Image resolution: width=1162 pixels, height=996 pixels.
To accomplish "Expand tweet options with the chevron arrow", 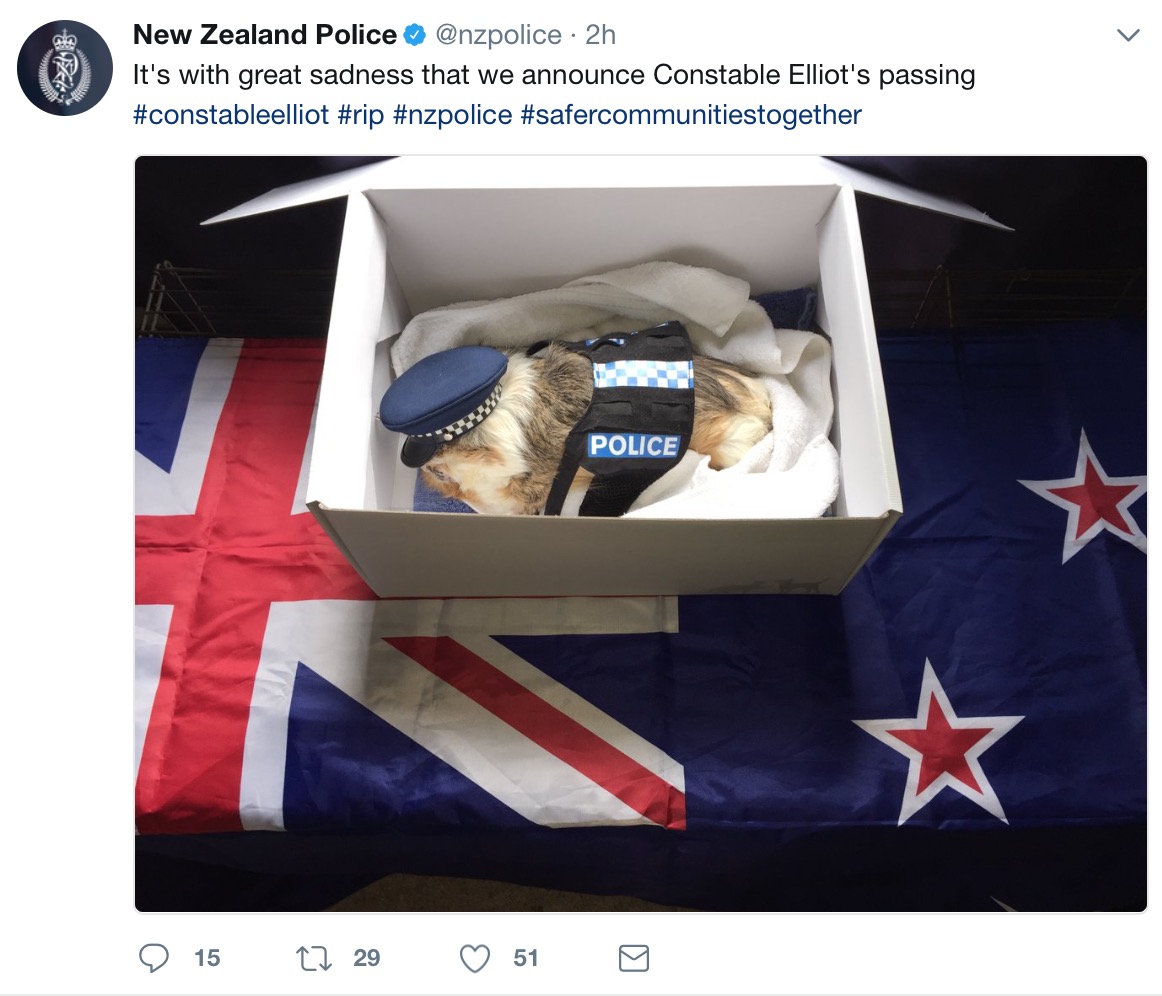I will click(1128, 35).
